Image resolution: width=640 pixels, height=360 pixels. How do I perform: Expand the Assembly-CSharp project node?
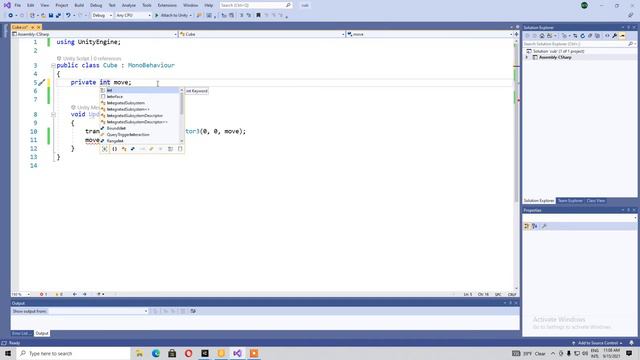527,58
